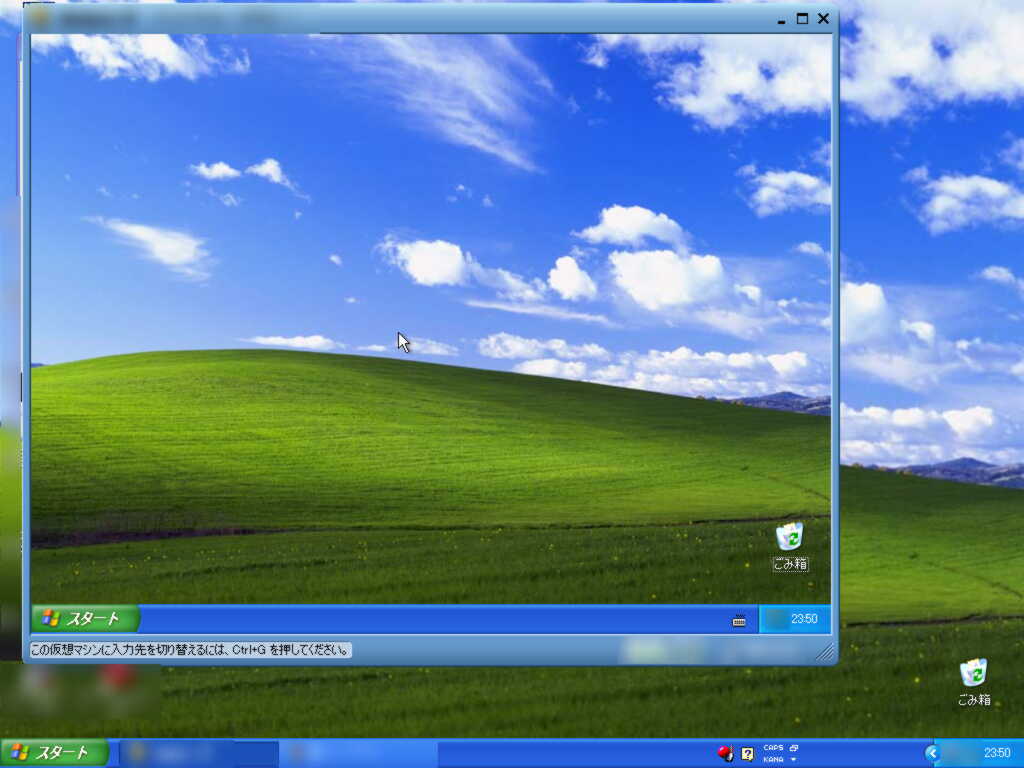The width and height of the screenshot is (1024, 768).
Task: Open the host スタート menu on the bottom taskbar
Action: tap(55, 753)
